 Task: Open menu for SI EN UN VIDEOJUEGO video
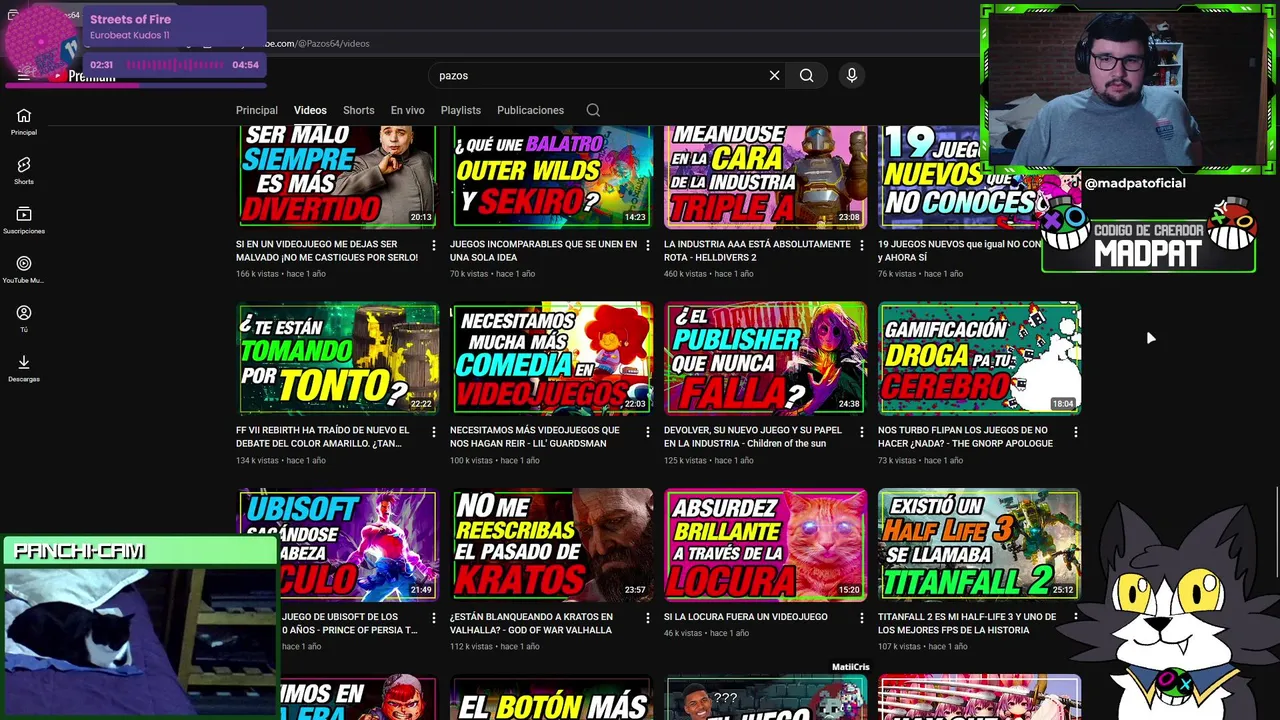433,245
